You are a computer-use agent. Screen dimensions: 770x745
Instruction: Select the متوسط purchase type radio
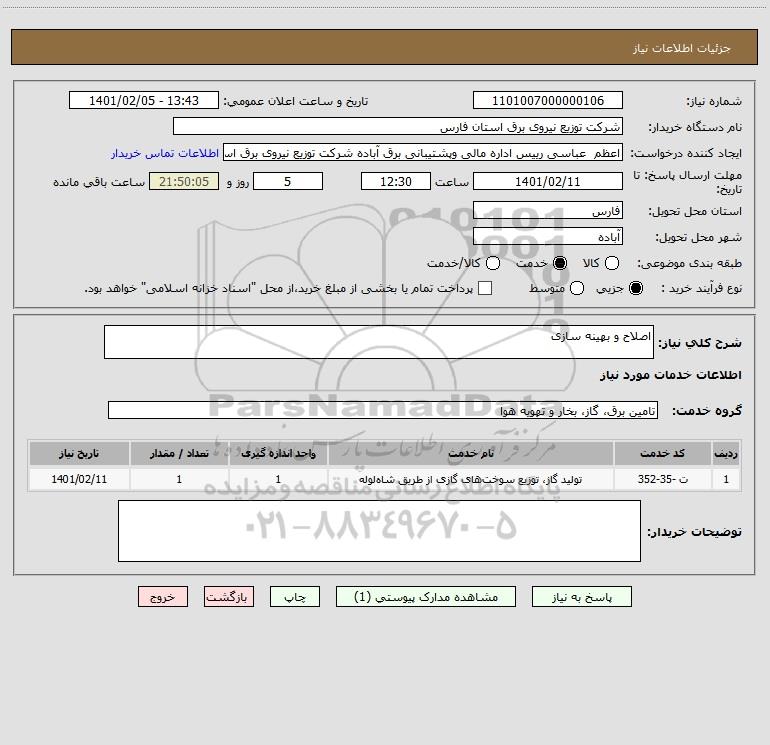(577, 288)
